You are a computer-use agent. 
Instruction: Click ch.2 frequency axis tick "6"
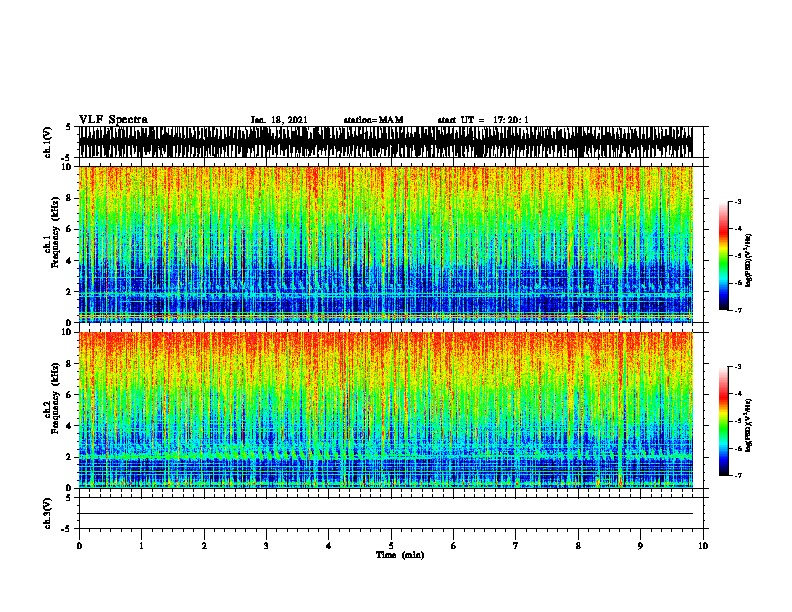click(70, 395)
